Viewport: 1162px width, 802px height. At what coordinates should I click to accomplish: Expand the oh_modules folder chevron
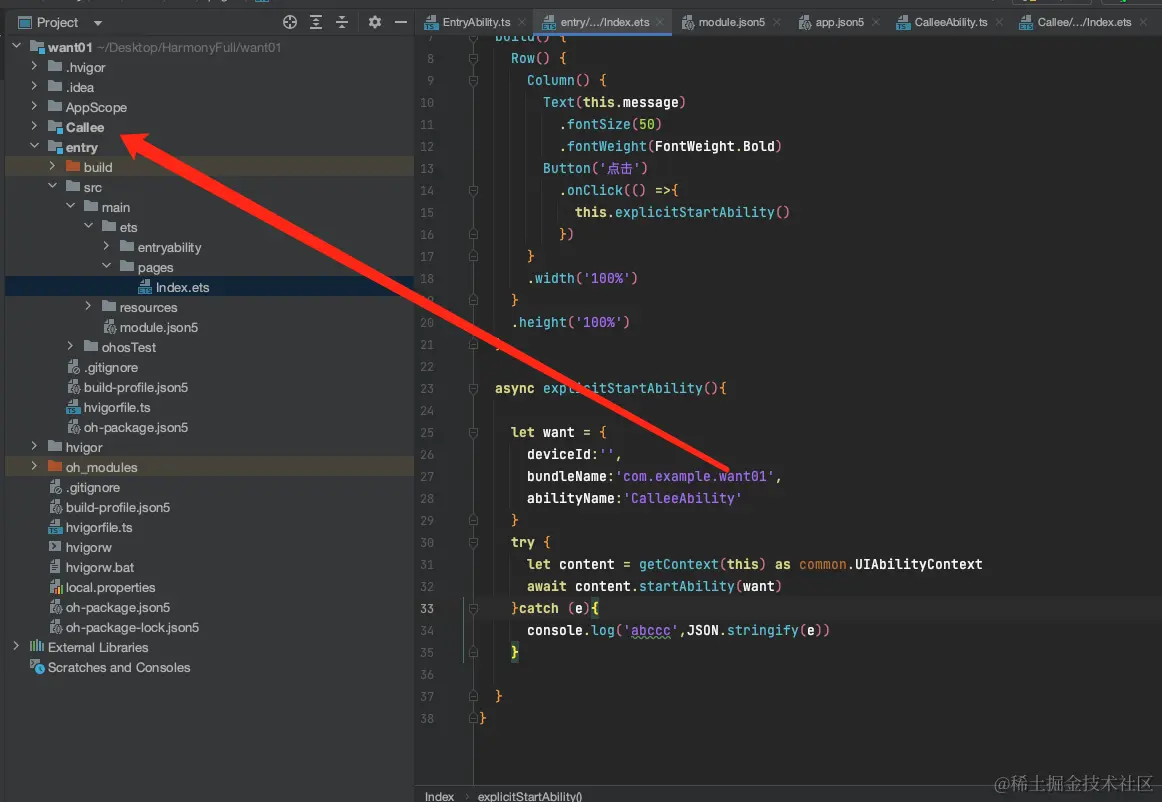[34, 466]
